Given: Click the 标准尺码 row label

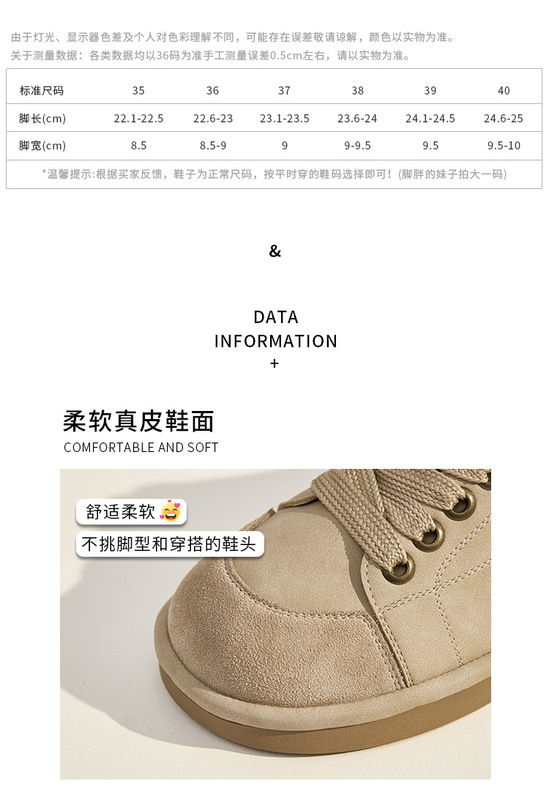Looking at the screenshot, I should [x=41, y=90].
